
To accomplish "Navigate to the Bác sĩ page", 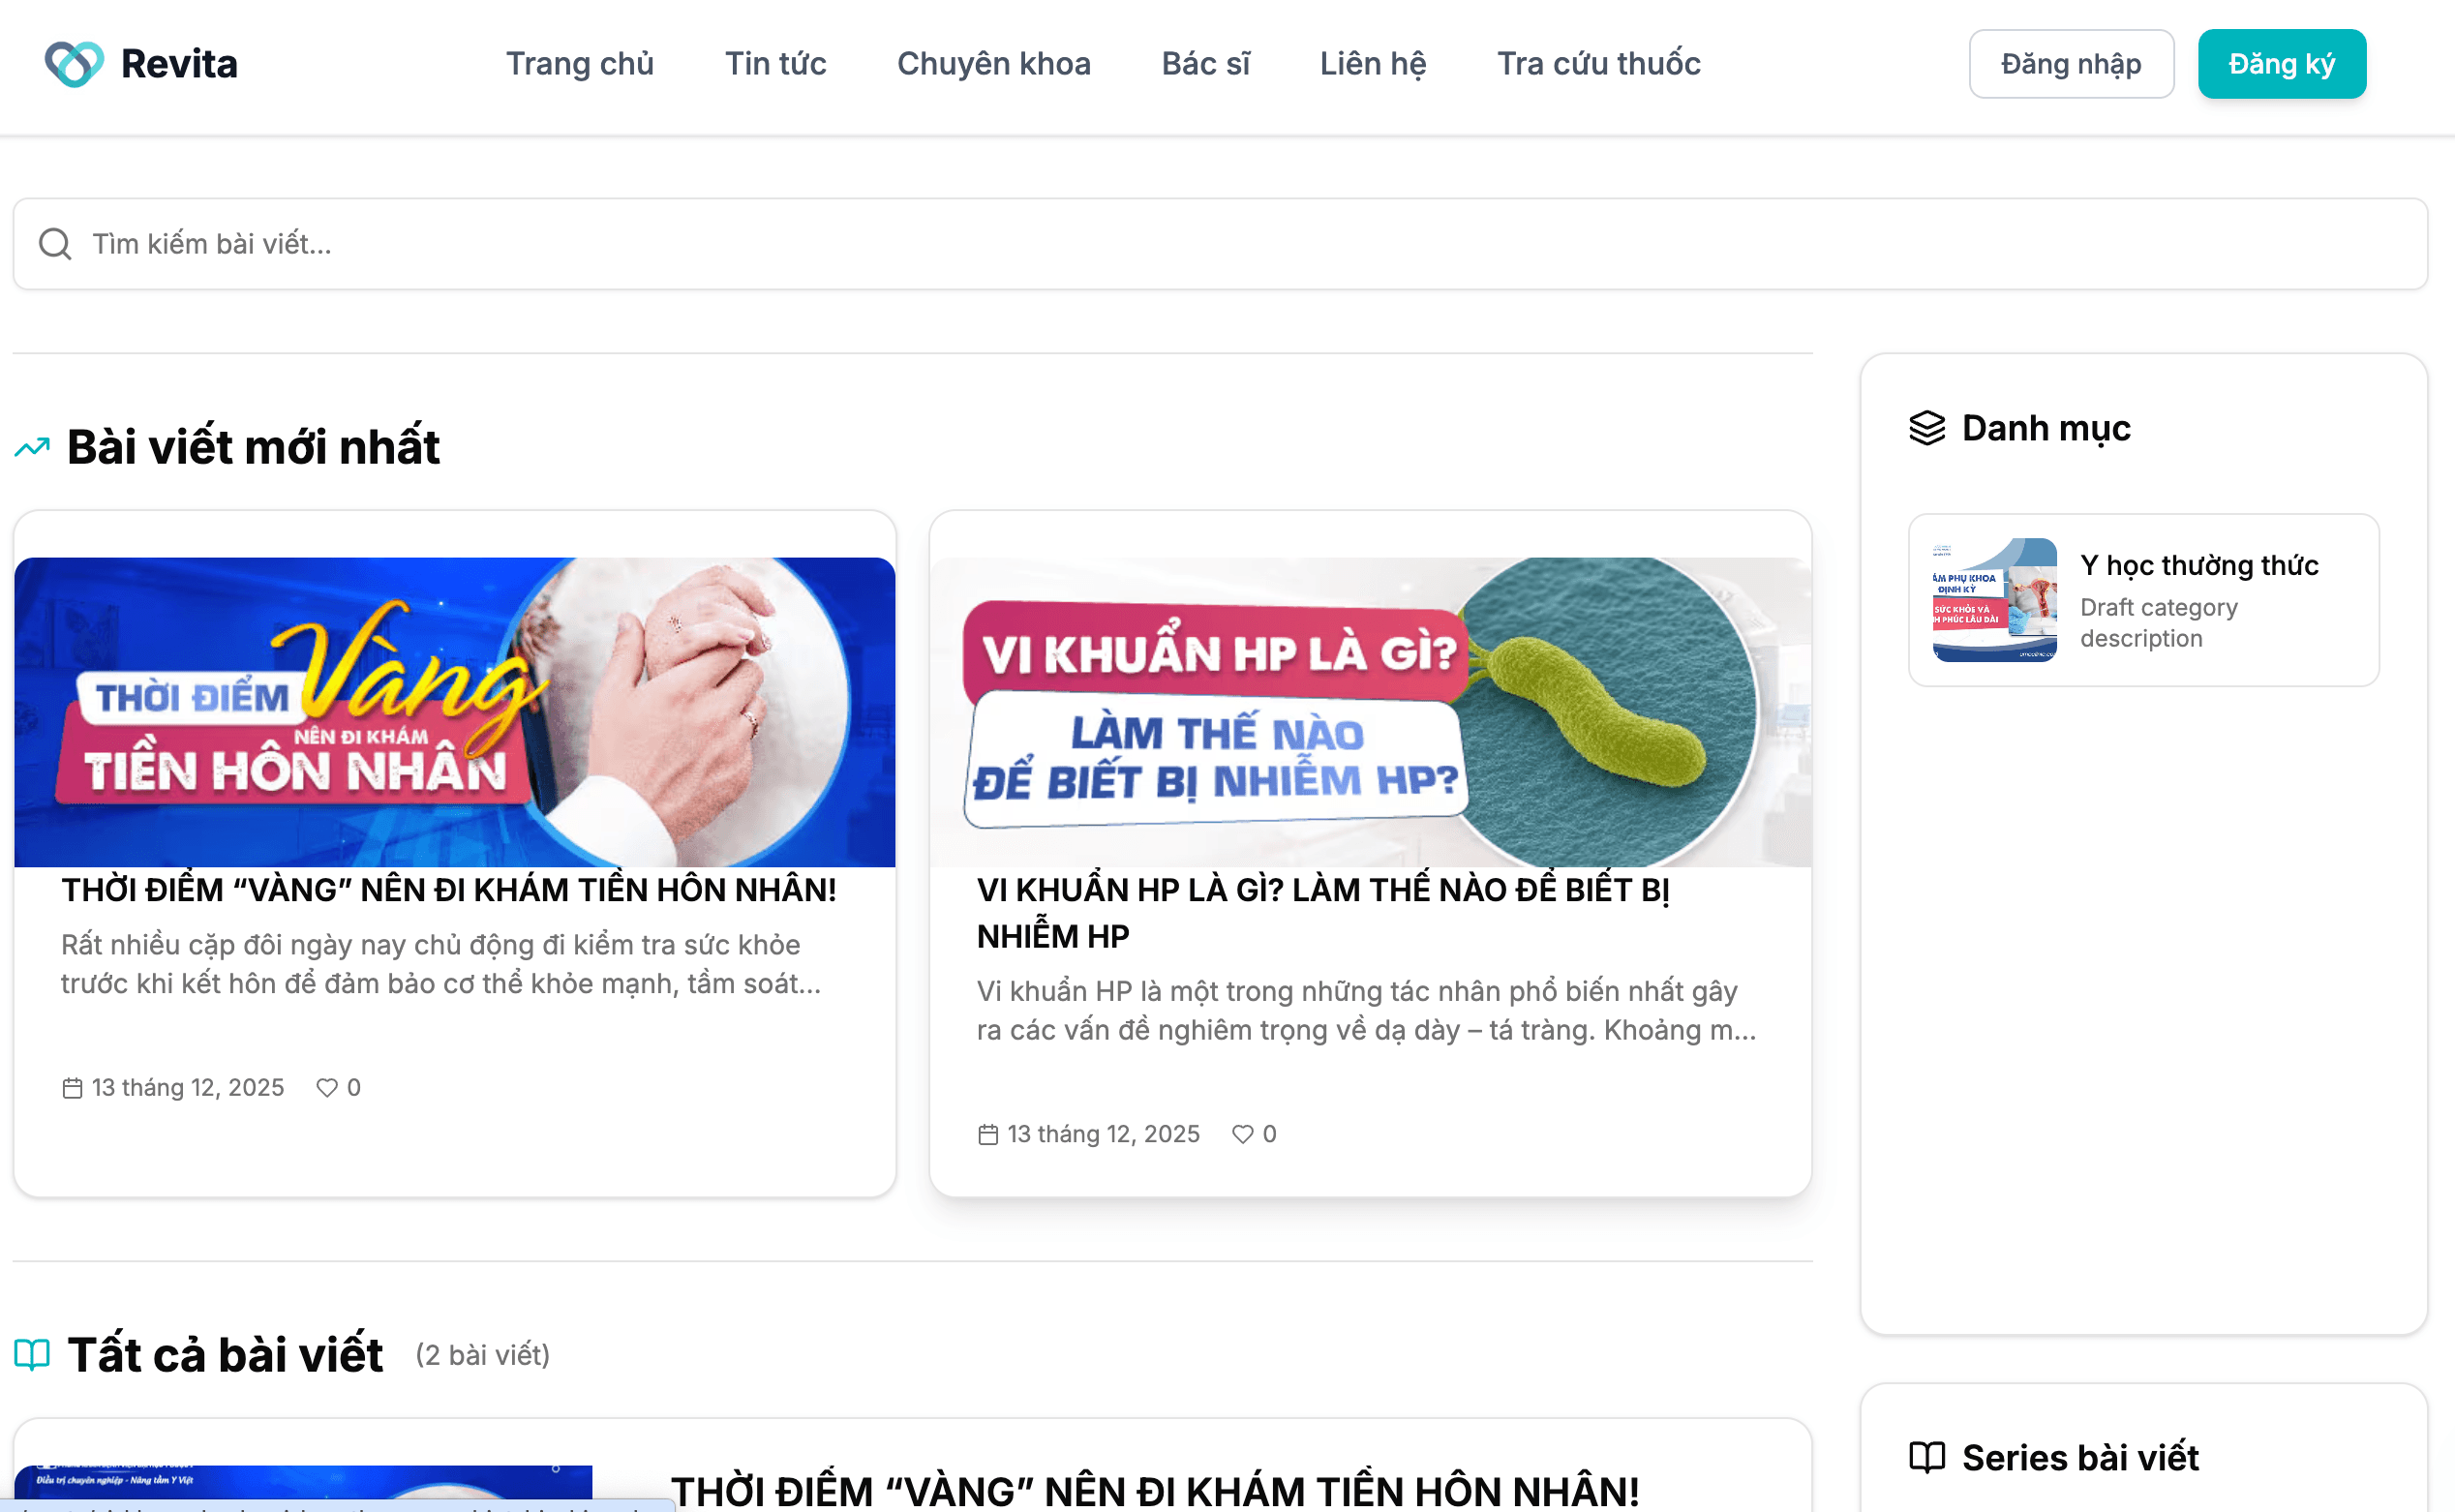I will coord(1206,64).
